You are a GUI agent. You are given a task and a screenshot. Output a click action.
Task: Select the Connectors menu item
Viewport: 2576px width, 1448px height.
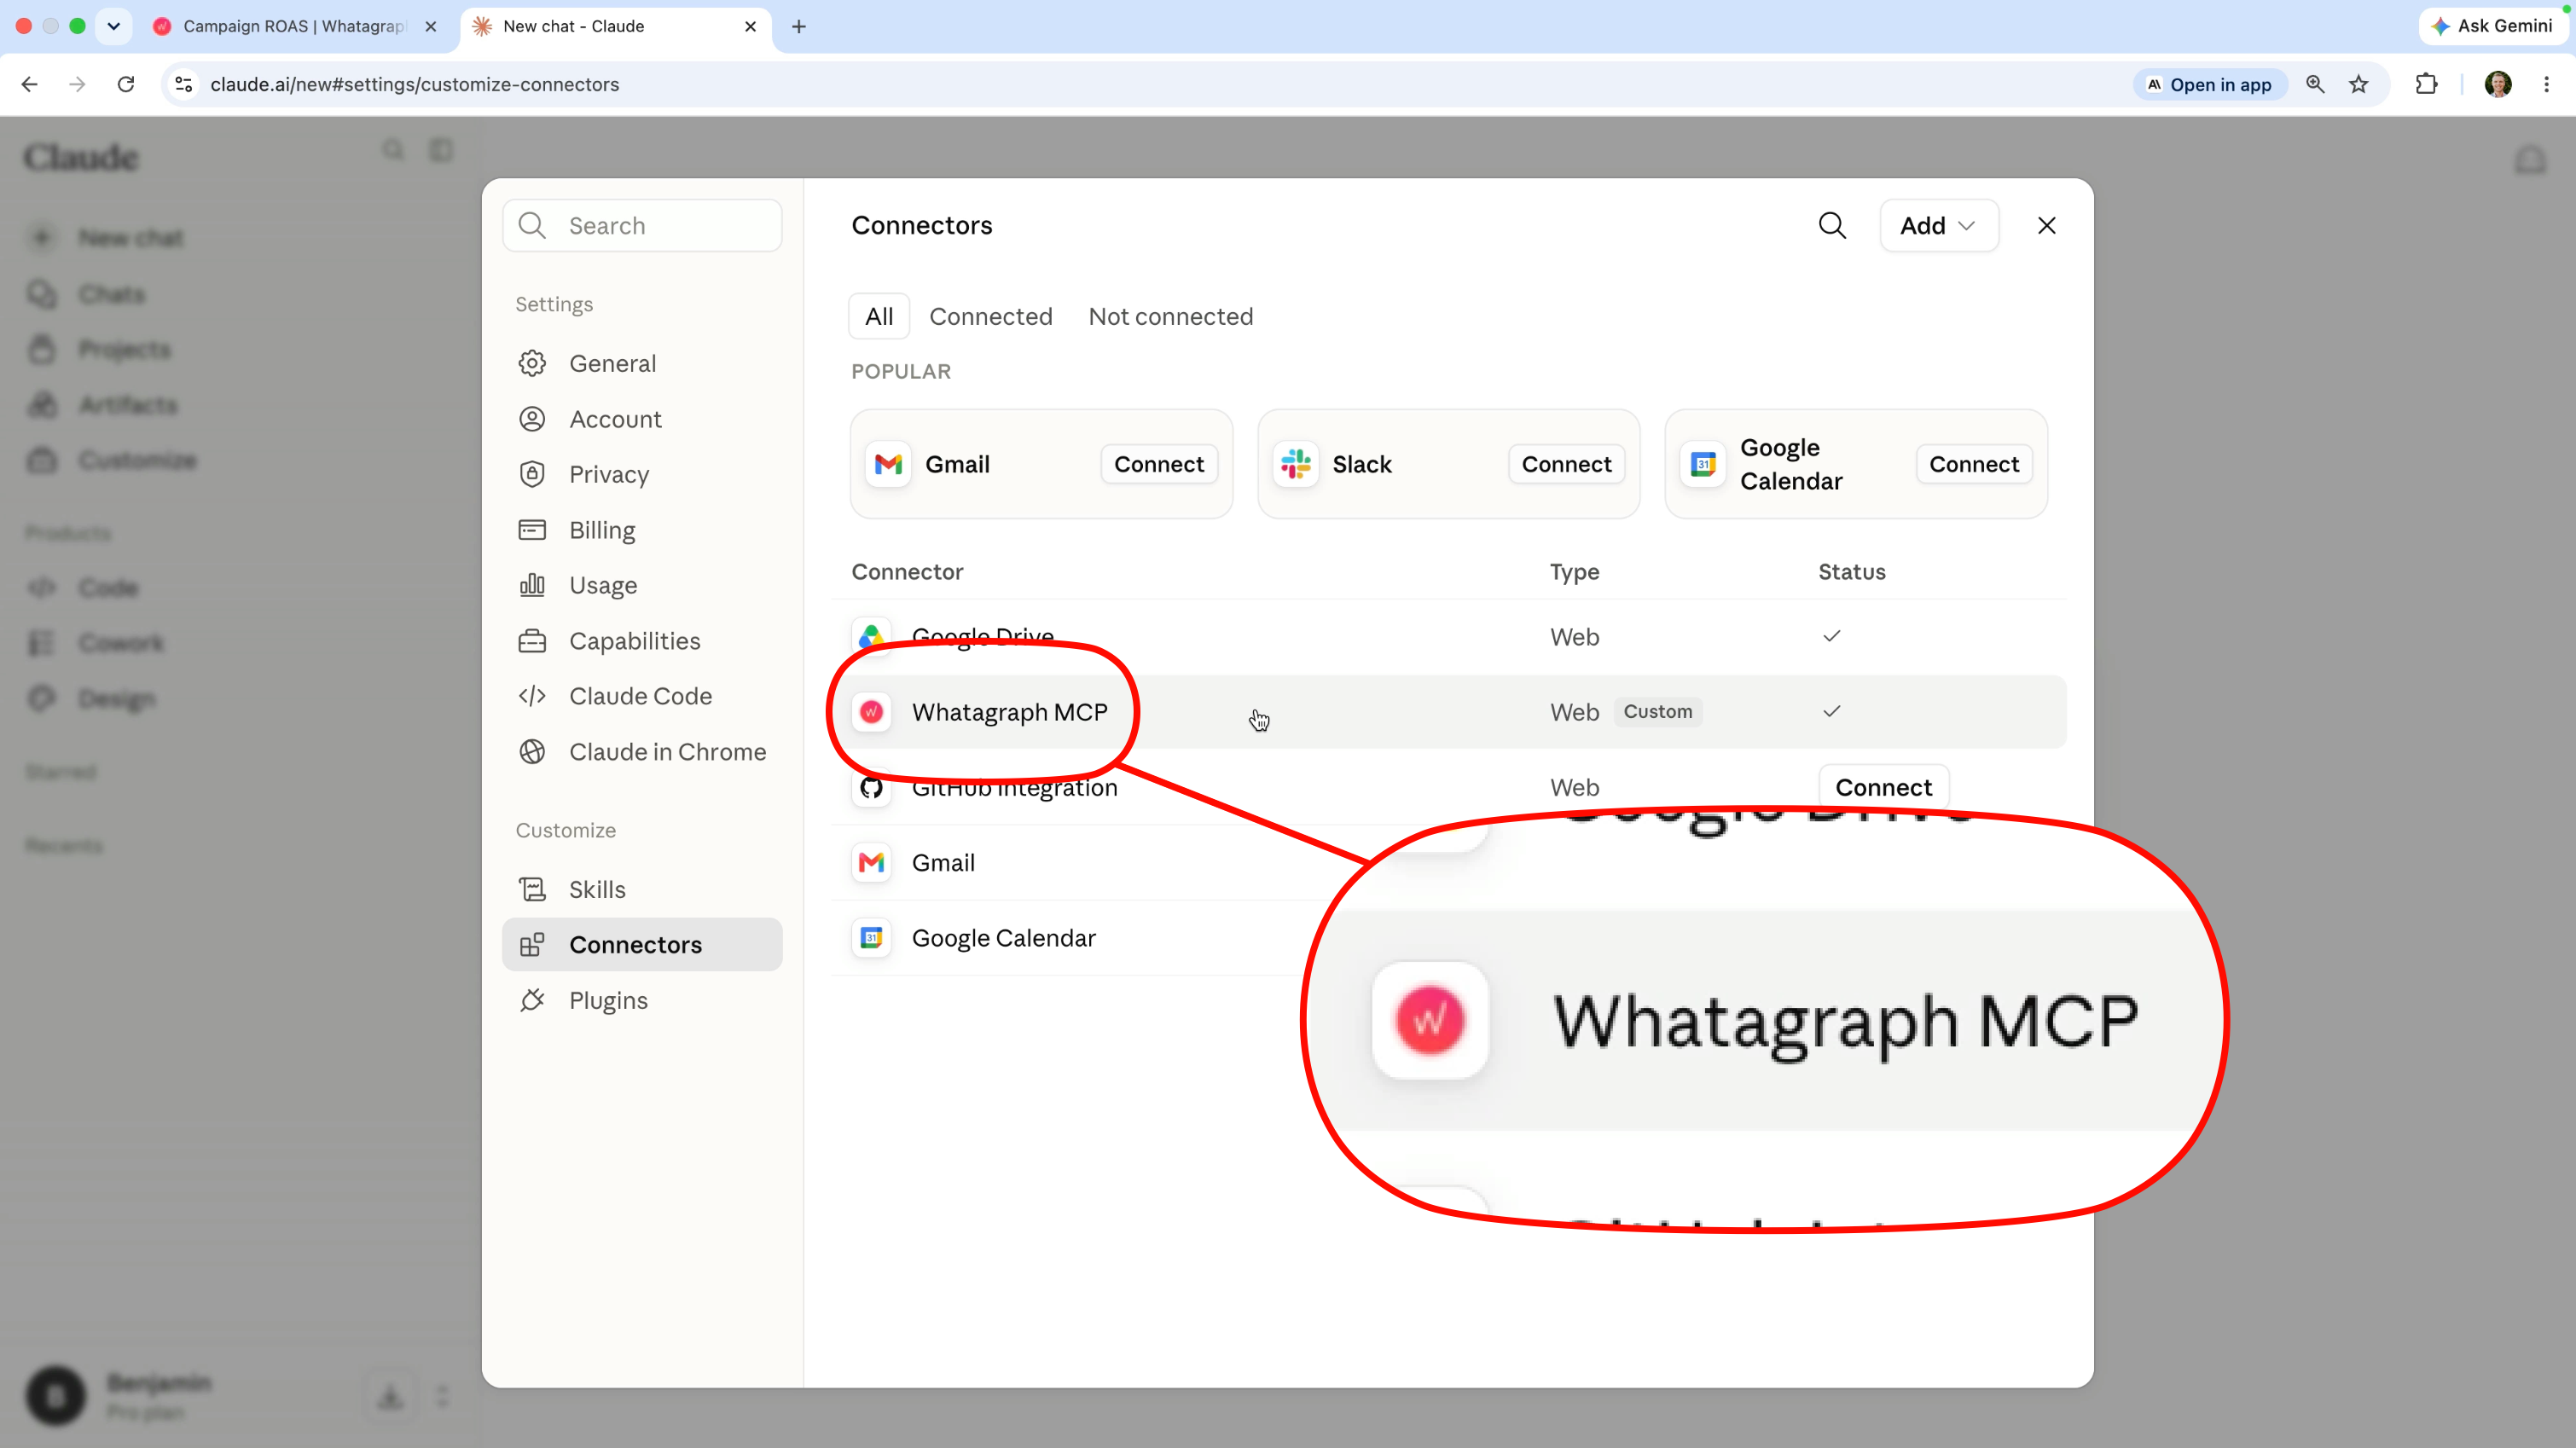(x=642, y=945)
